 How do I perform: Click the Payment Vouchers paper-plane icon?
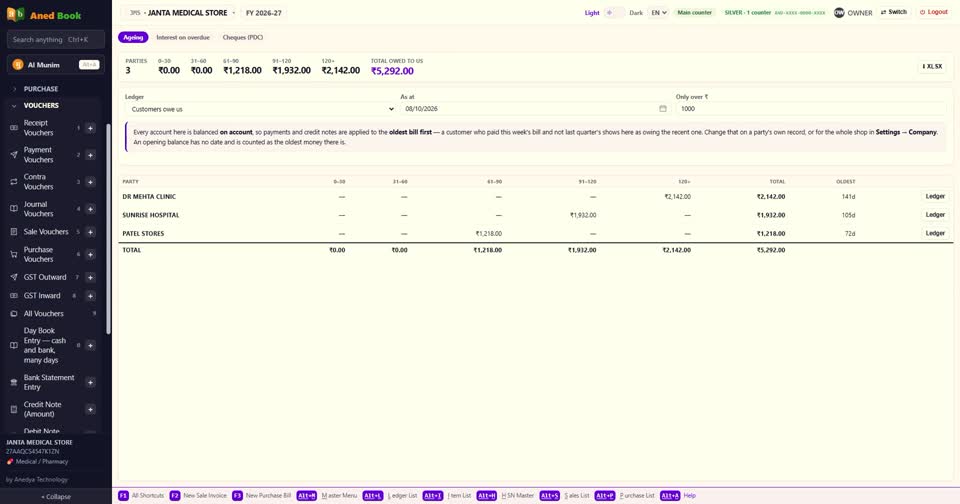point(14,155)
